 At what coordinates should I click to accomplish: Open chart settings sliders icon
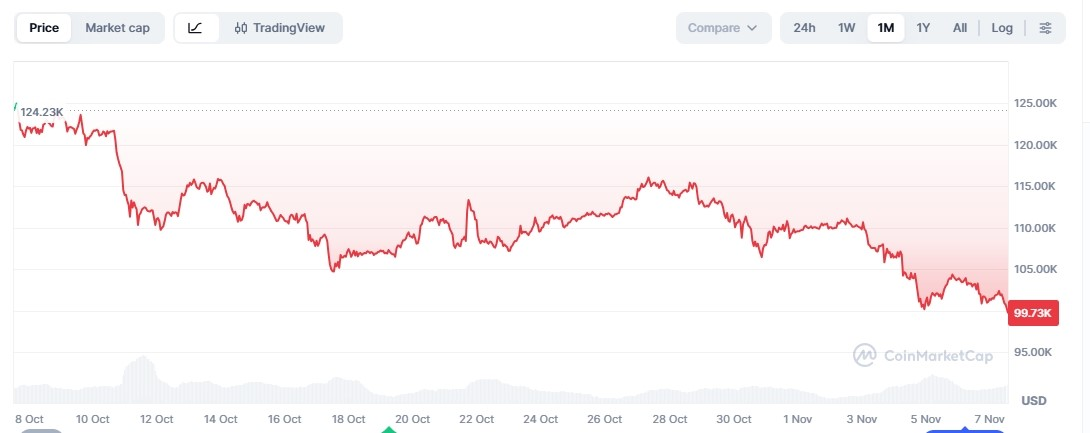(x=1046, y=28)
